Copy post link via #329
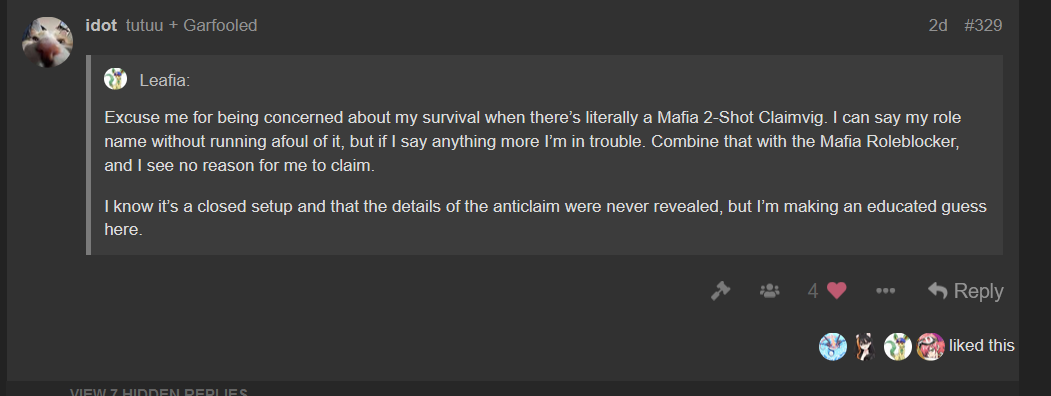The width and height of the screenshot is (1051, 396). 983,25
